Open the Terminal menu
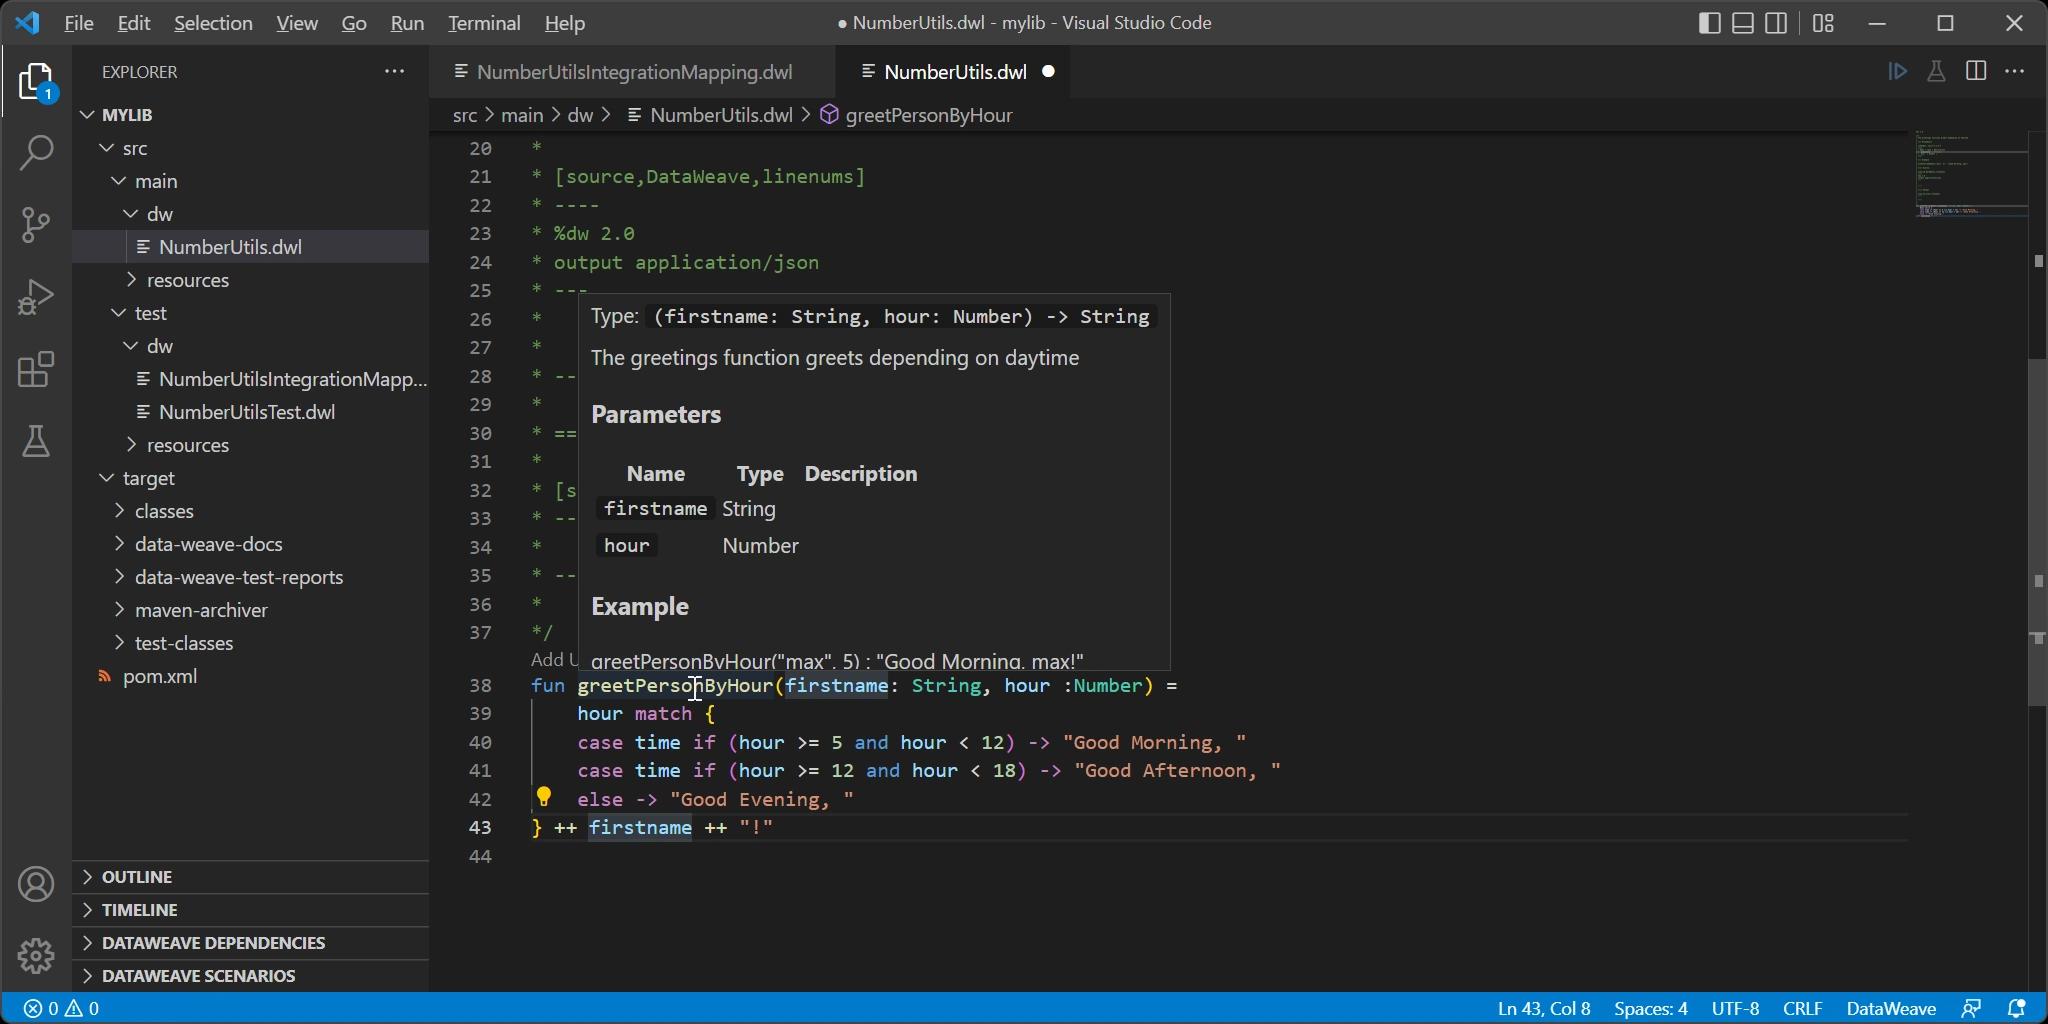2048x1024 pixels. tap(484, 23)
